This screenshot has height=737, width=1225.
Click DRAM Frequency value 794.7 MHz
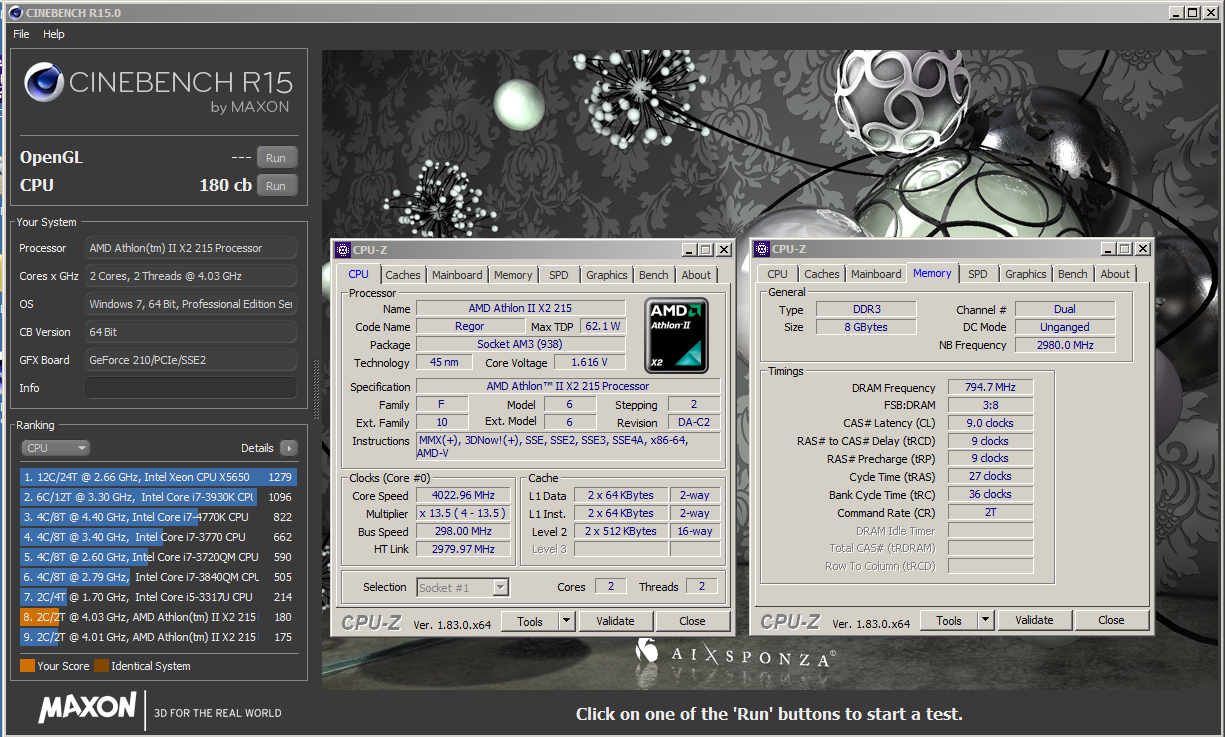click(x=989, y=388)
